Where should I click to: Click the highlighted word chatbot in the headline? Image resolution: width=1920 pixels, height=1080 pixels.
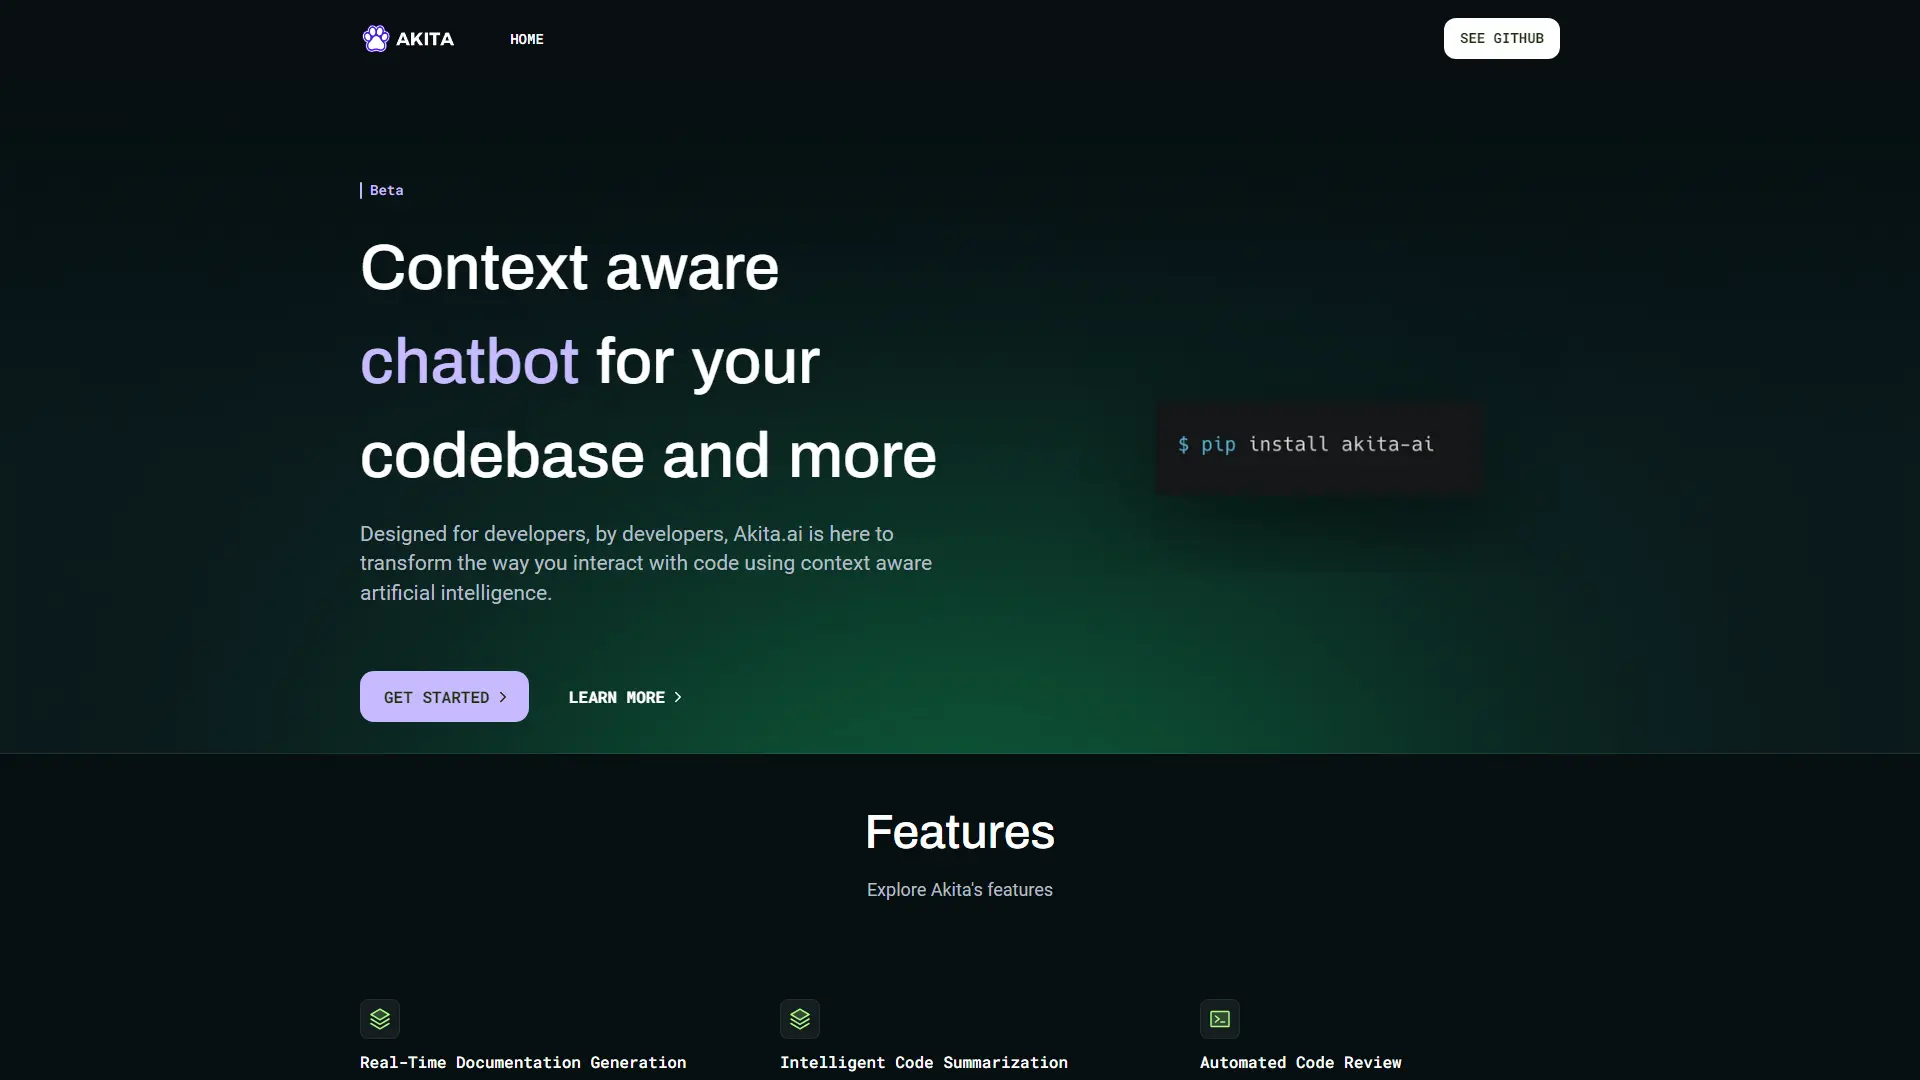point(469,362)
